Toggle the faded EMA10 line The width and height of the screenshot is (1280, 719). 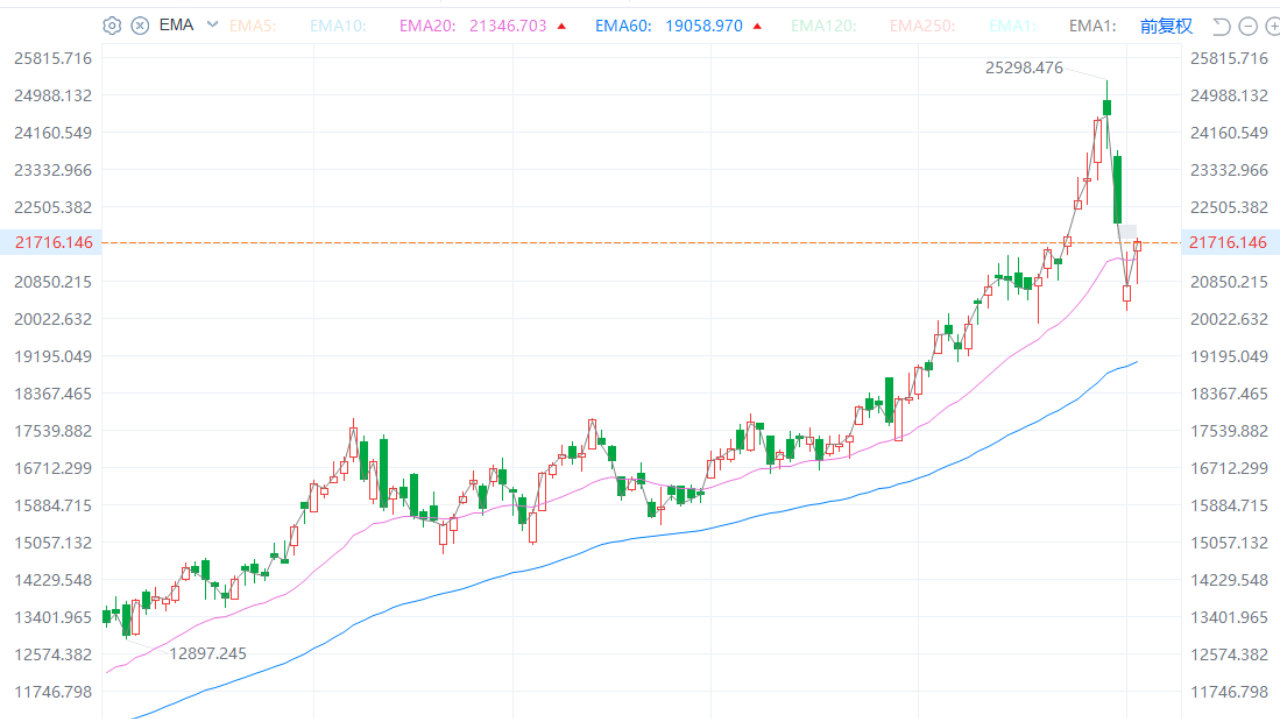click(336, 26)
